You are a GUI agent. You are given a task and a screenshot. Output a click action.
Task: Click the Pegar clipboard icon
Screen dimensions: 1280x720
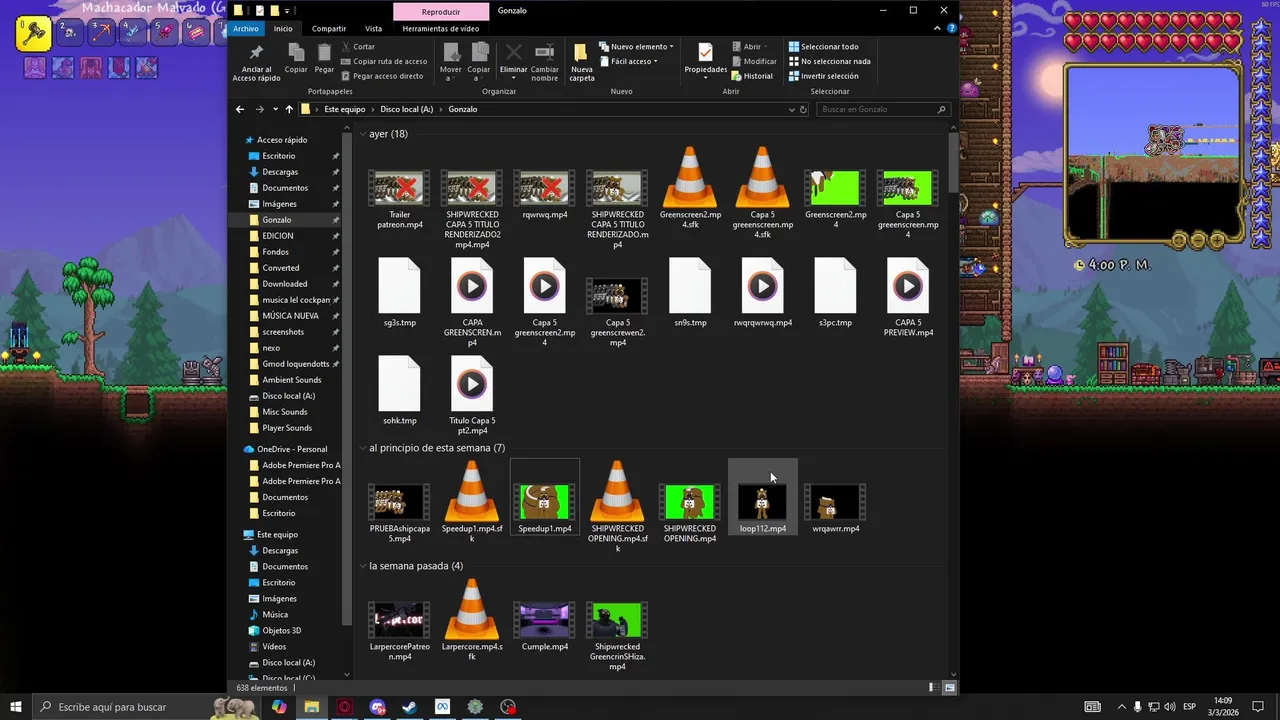click(x=324, y=53)
